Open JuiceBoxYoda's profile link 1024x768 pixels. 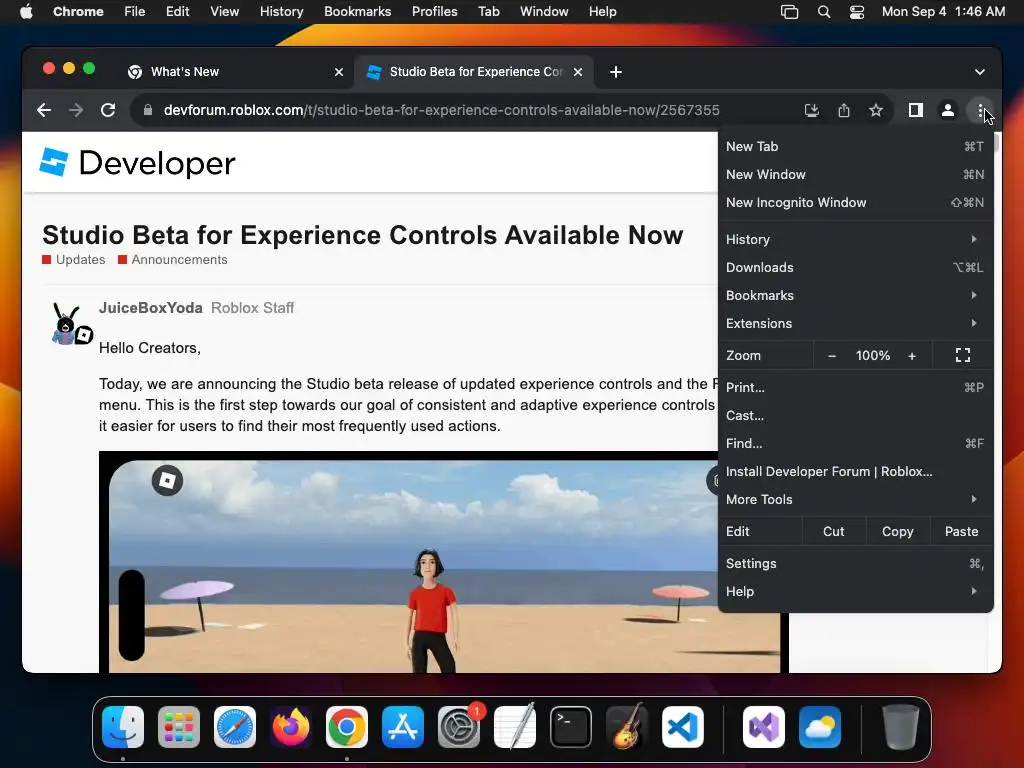151,308
